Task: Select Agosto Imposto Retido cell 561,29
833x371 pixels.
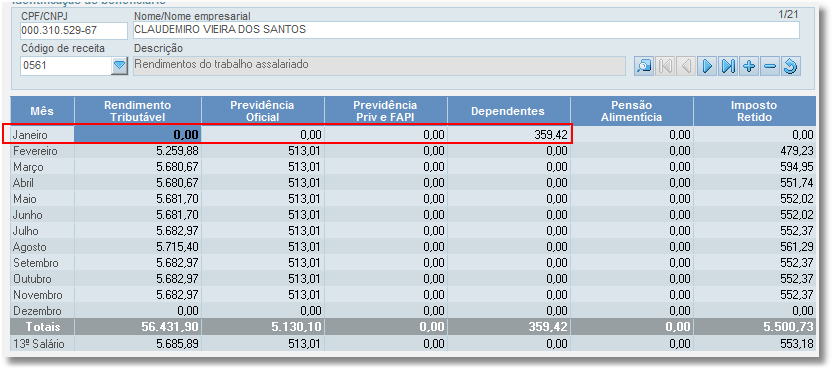Action: point(754,247)
